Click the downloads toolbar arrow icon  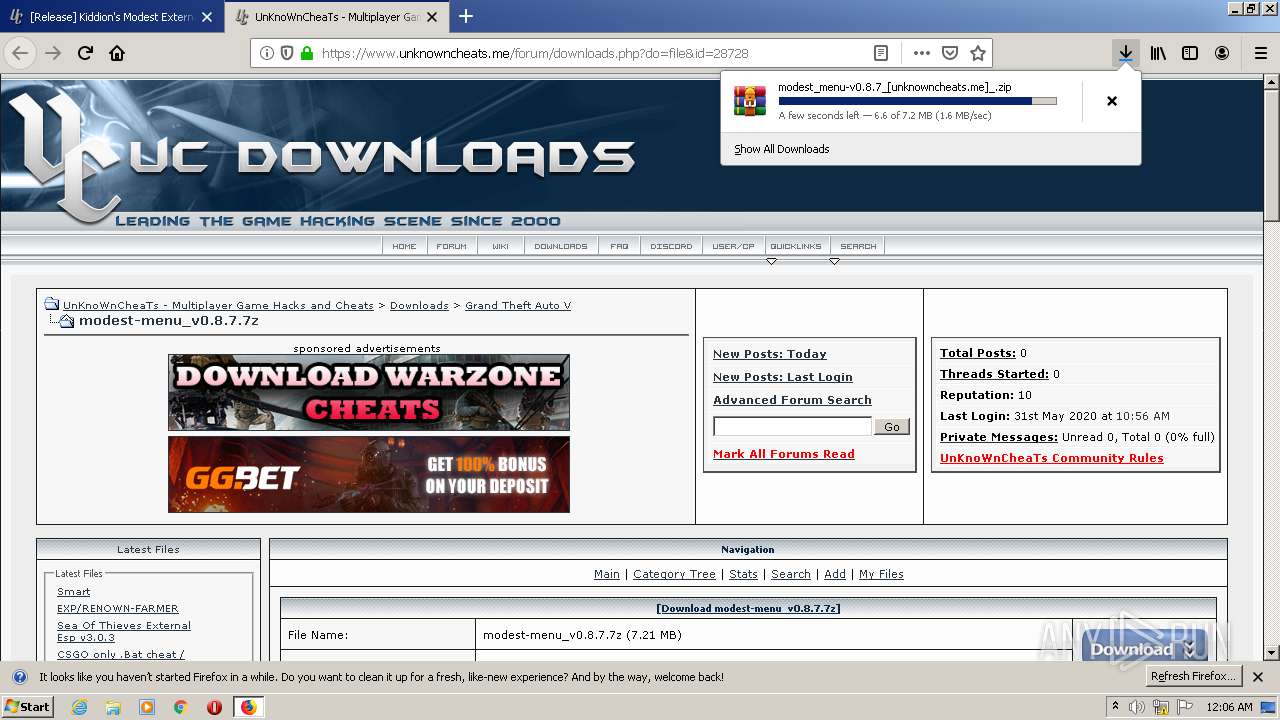click(x=1126, y=53)
